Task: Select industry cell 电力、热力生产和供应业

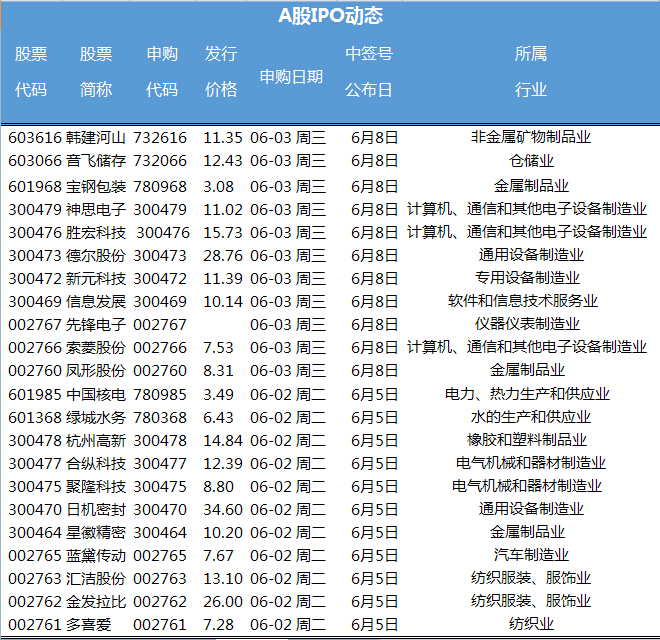Action: coord(527,394)
